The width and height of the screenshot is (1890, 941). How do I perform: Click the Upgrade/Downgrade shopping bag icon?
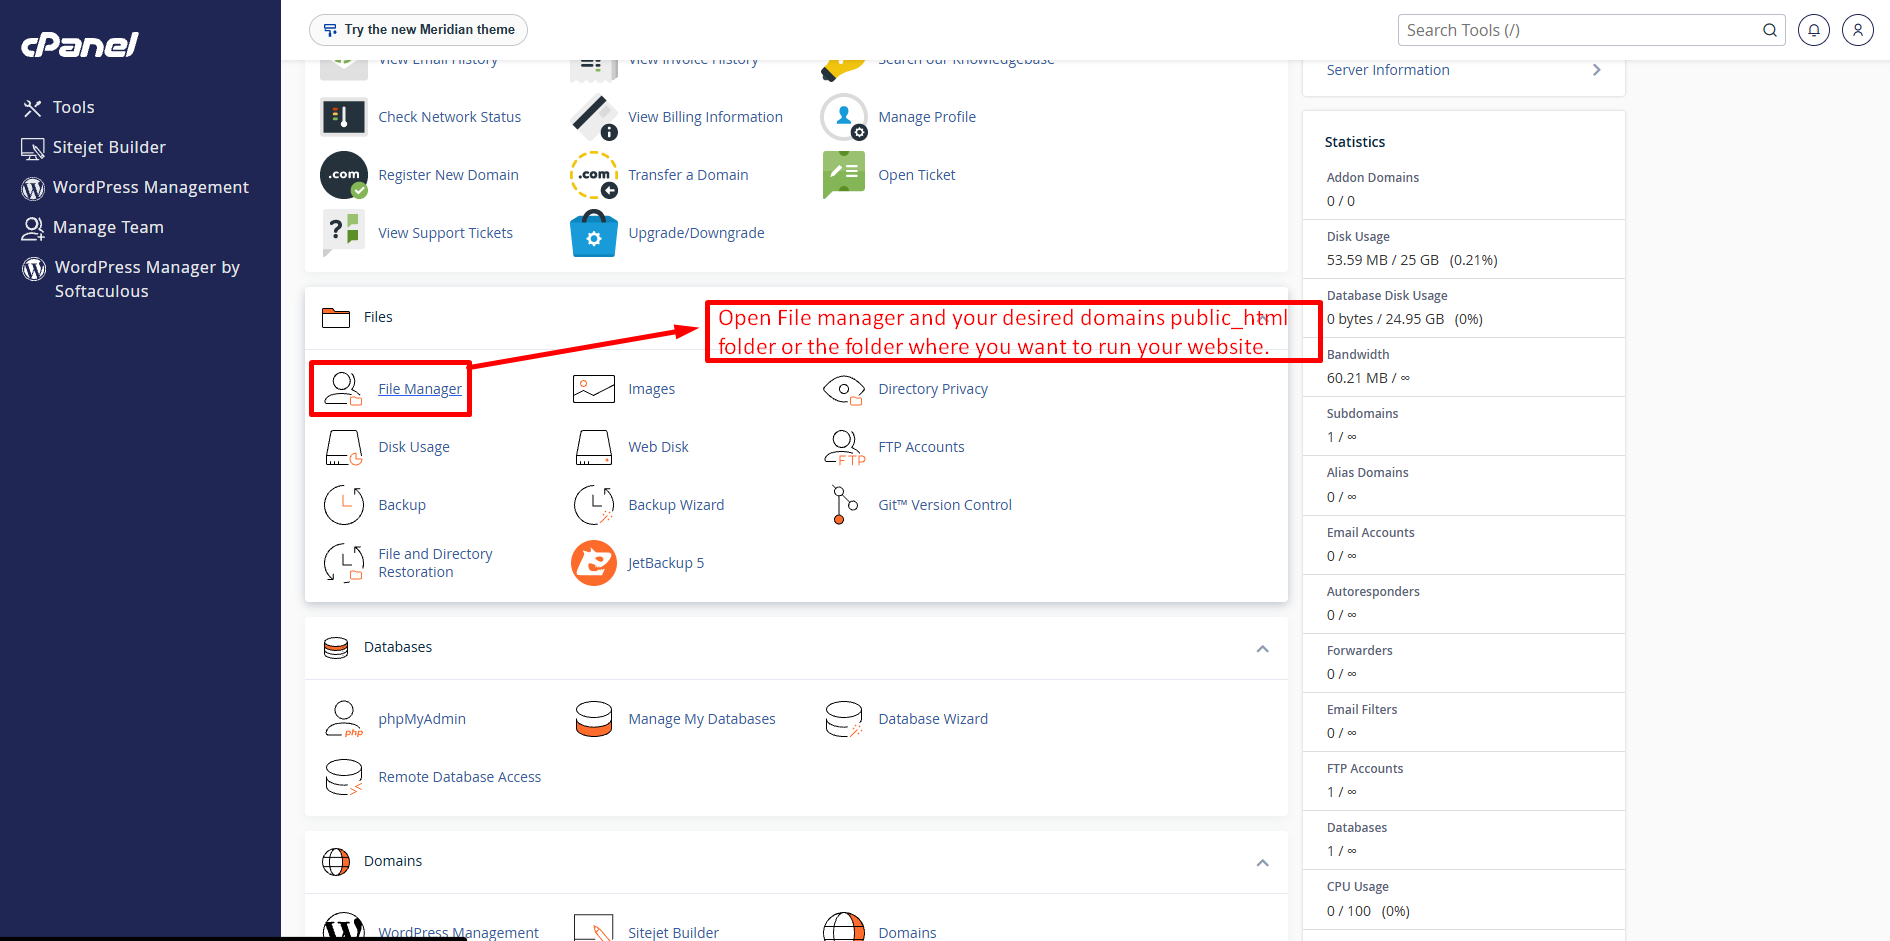click(593, 233)
